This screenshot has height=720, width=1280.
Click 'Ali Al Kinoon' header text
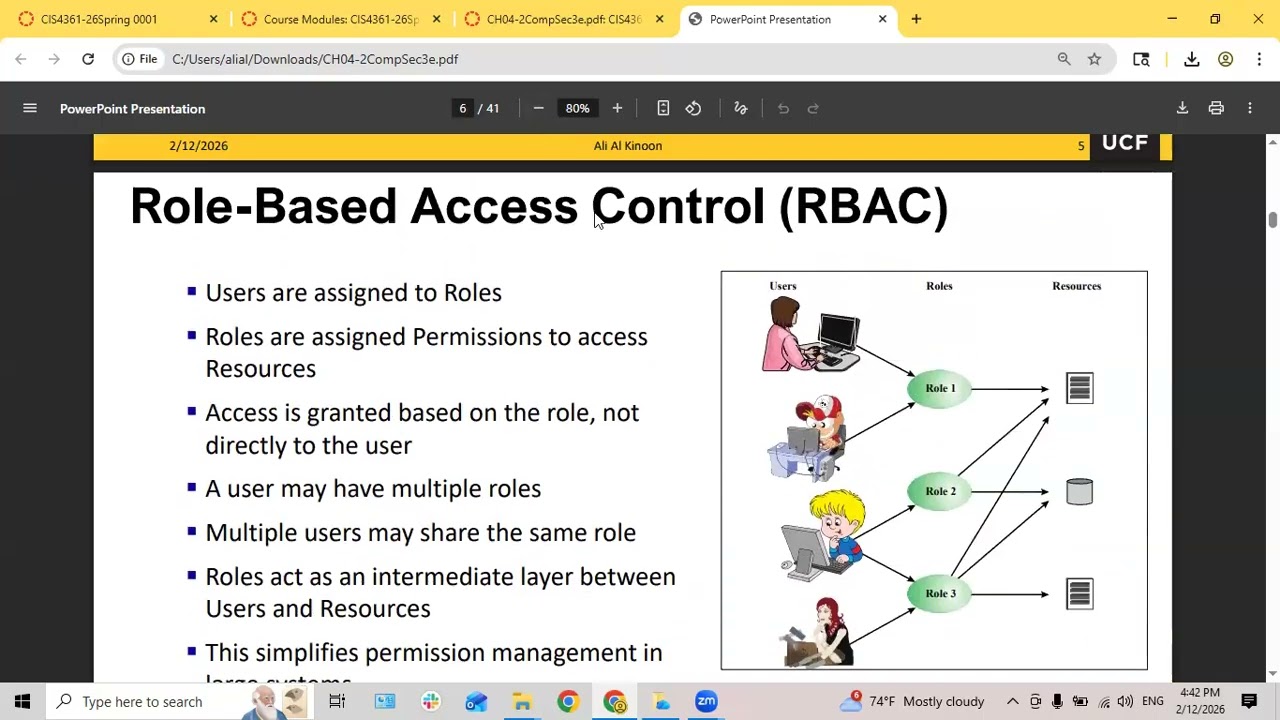tap(628, 146)
